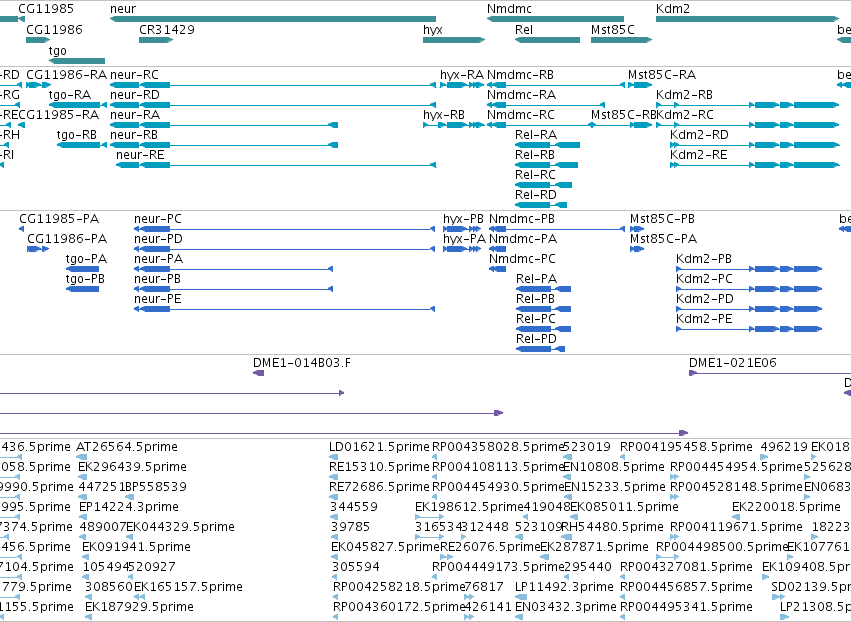Image resolution: width=851 pixels, height=622 pixels.
Task: Select EST EP14224.3prime
Action: click(129, 507)
